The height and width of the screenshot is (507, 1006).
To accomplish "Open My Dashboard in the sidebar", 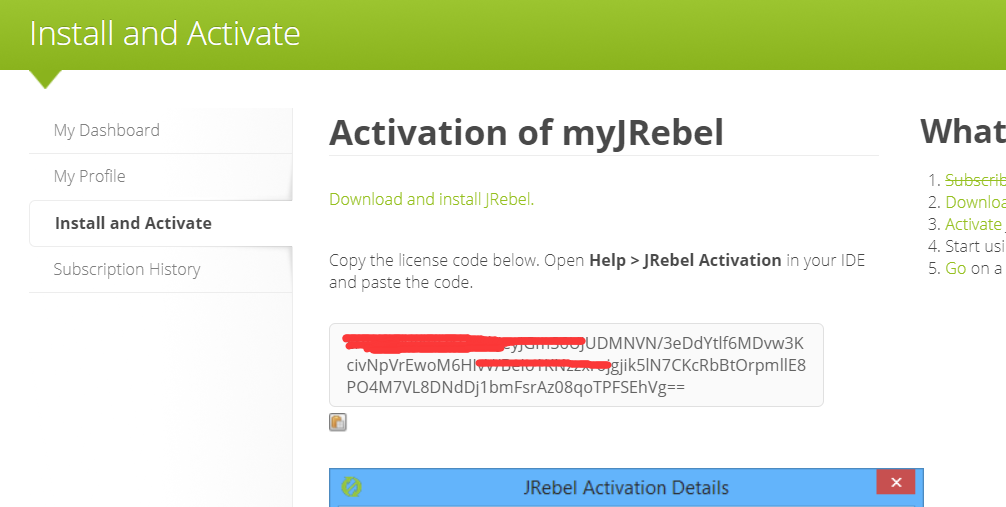I will [x=106, y=130].
